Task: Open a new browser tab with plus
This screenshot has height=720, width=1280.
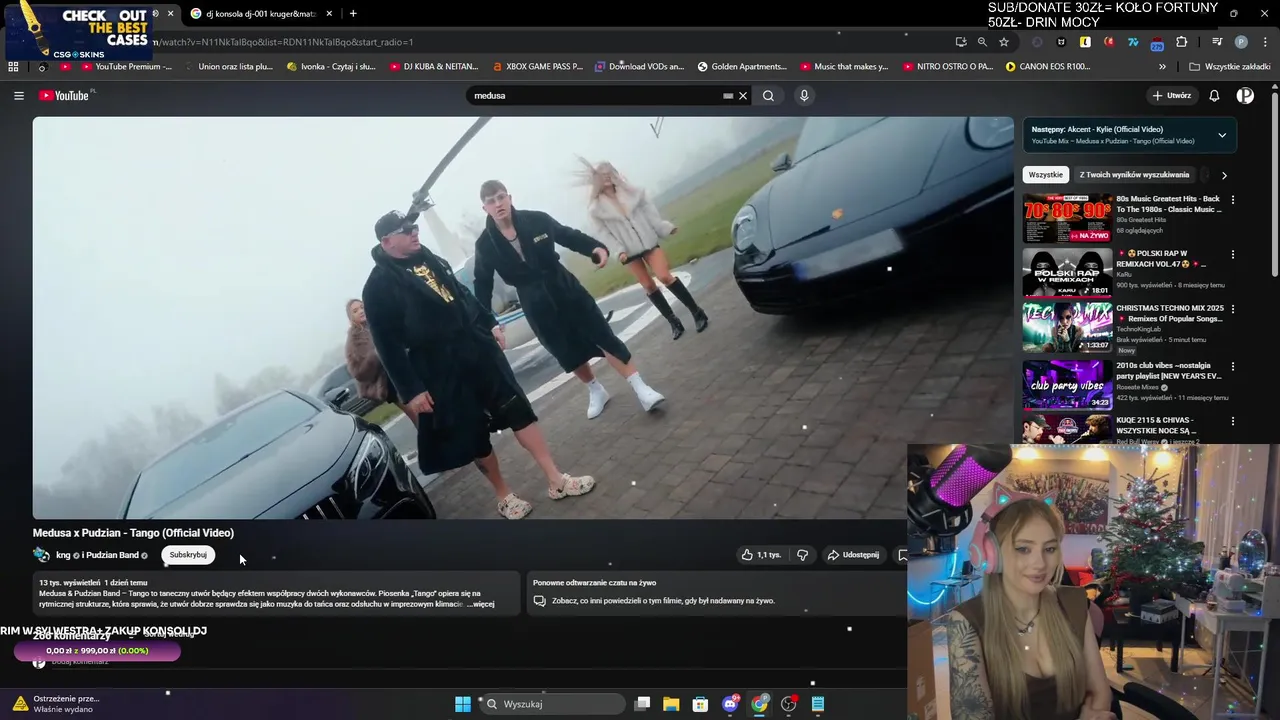Action: click(x=353, y=14)
